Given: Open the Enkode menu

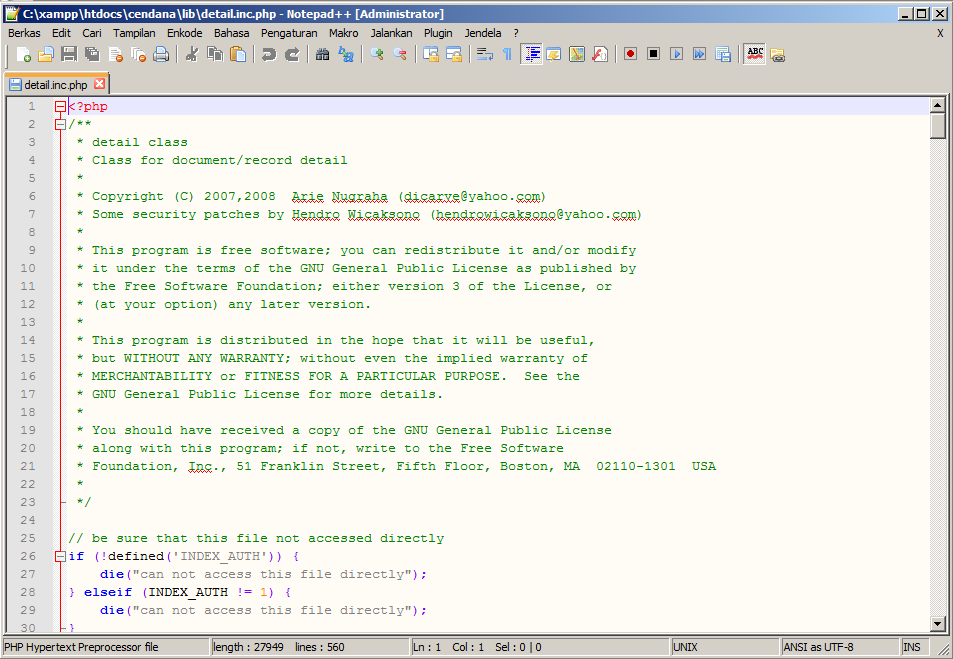Looking at the screenshot, I should [x=185, y=33].
